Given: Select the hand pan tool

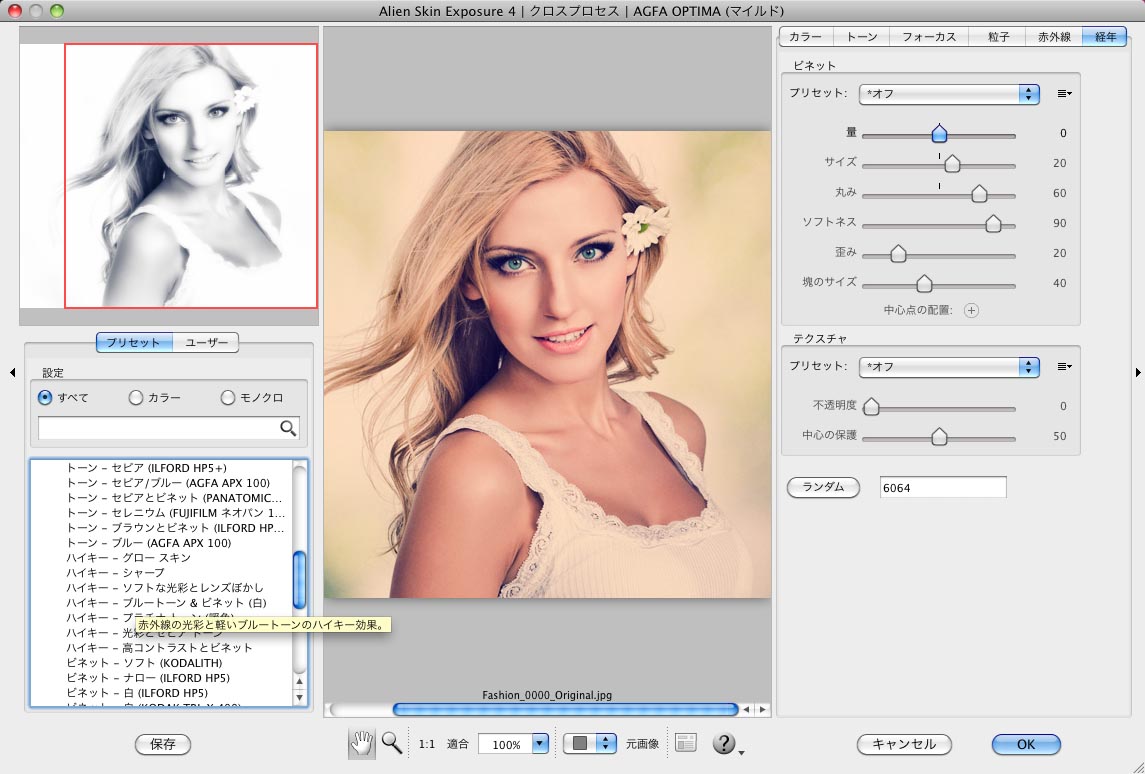Looking at the screenshot, I should pos(361,743).
